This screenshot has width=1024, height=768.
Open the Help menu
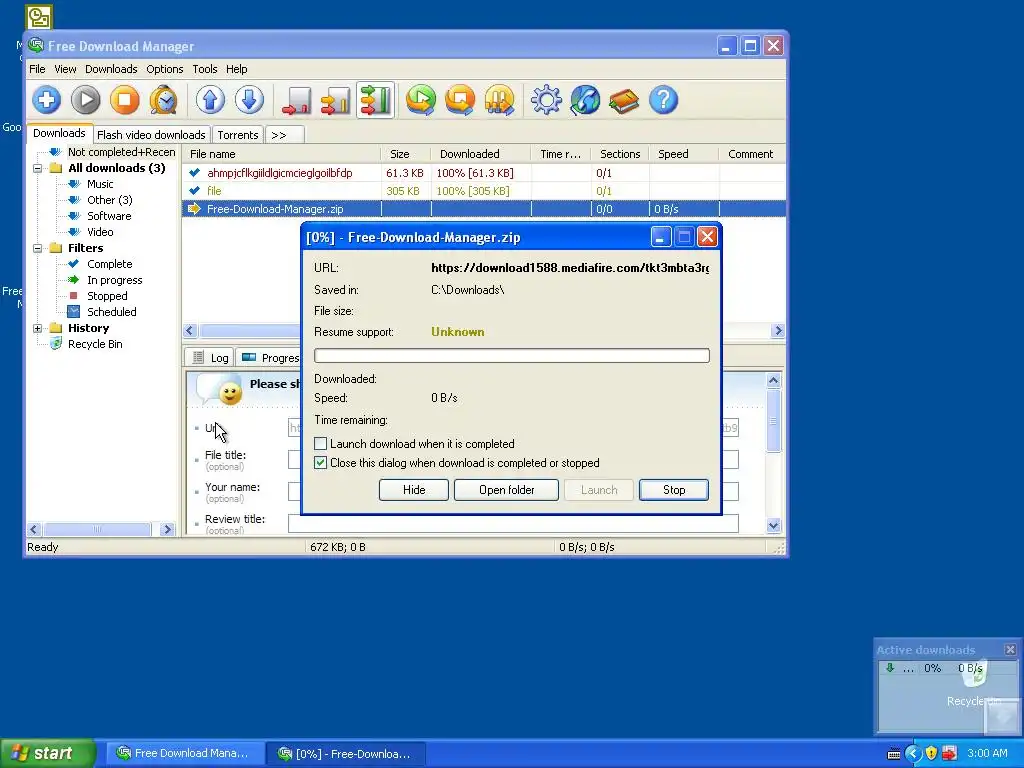[x=236, y=69]
